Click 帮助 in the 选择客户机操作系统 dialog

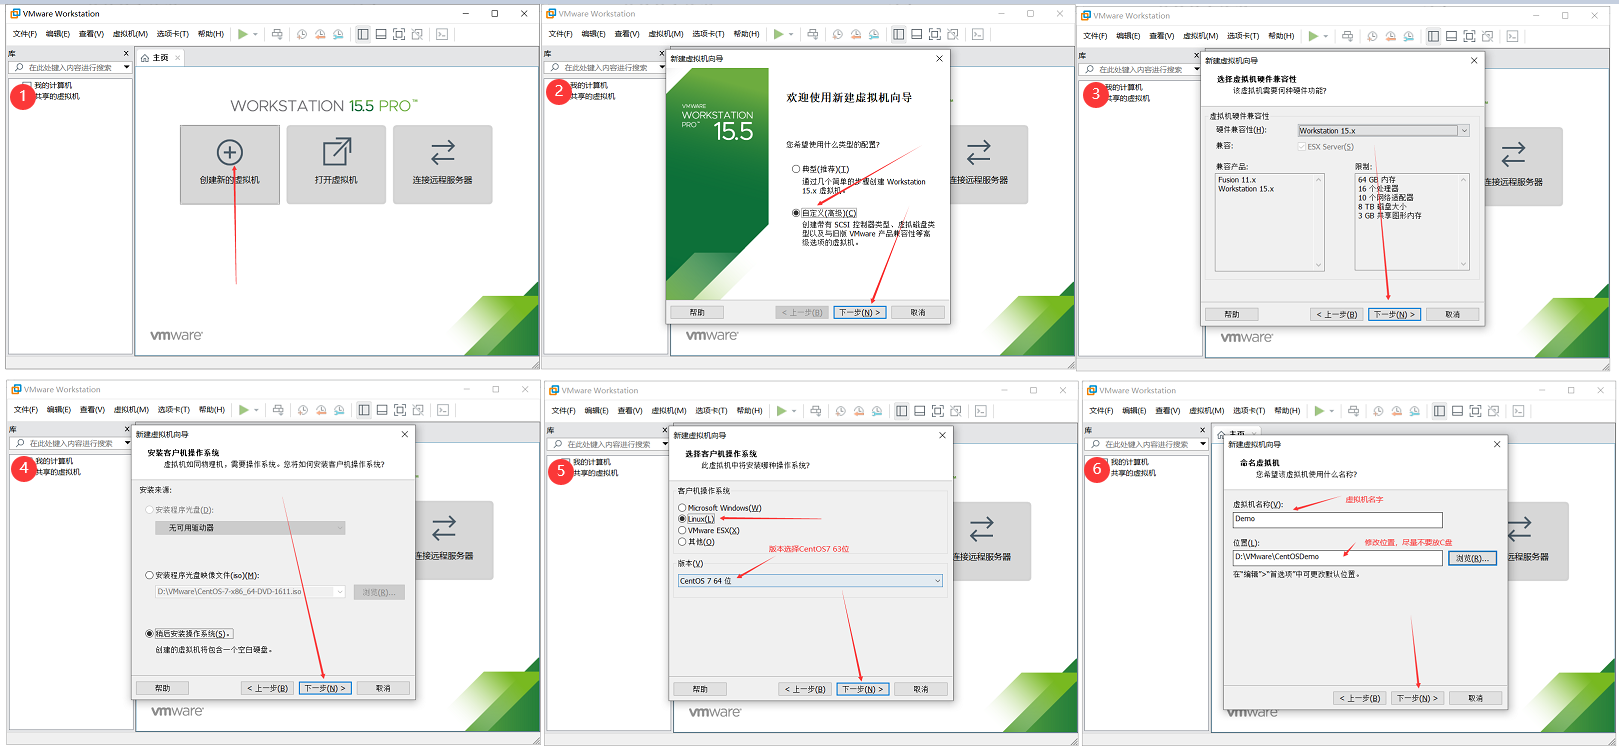point(700,690)
